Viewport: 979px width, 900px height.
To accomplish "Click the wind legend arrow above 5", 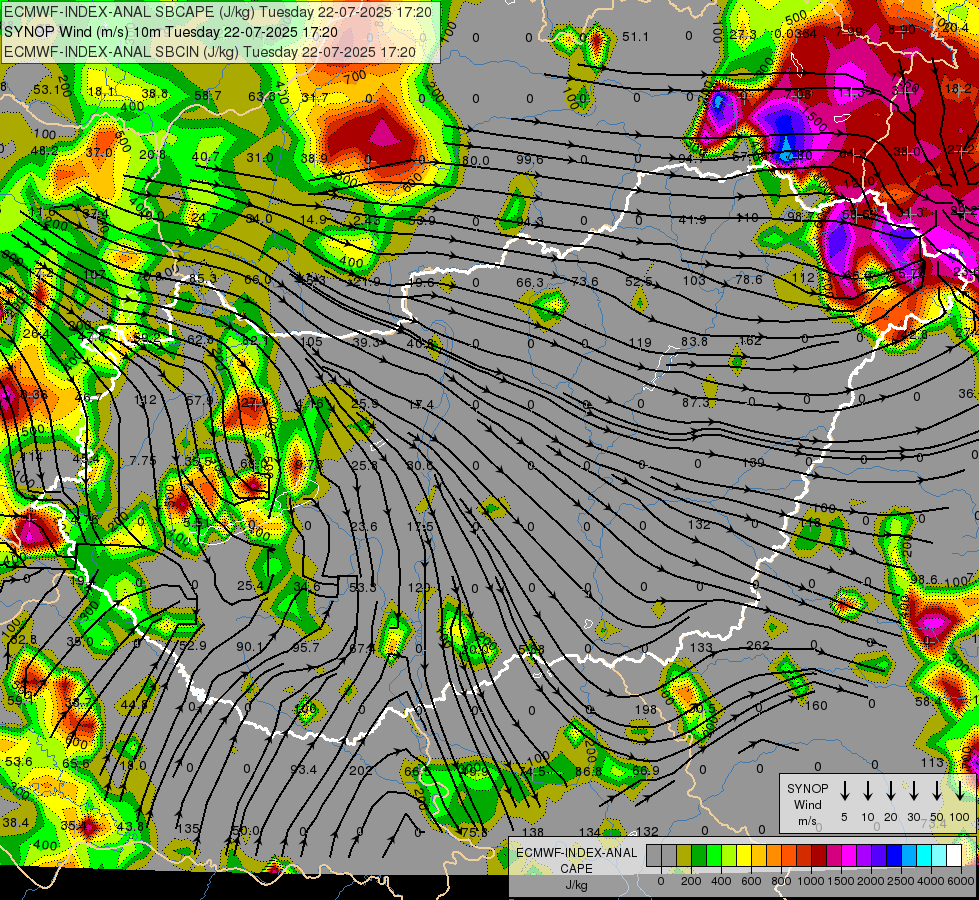I will pos(844,791).
